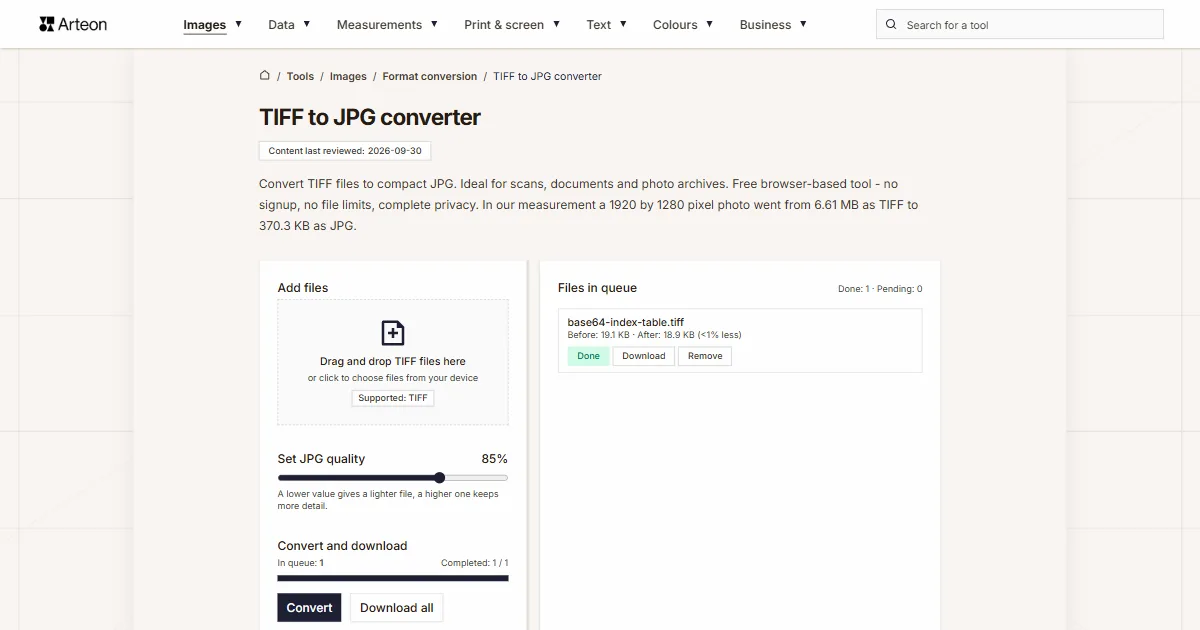Remove base64-index-table.tiff from queue
This screenshot has width=1200, height=630.
pos(705,356)
